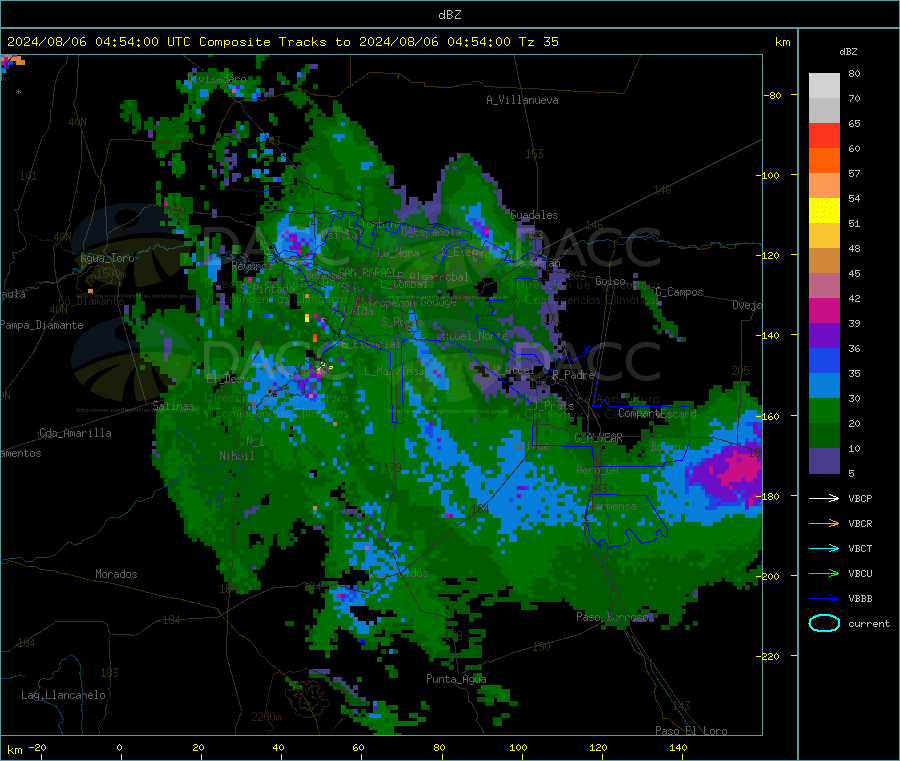
Task: Click the 'Pampa_Diamante' map label
Action: click(42, 325)
